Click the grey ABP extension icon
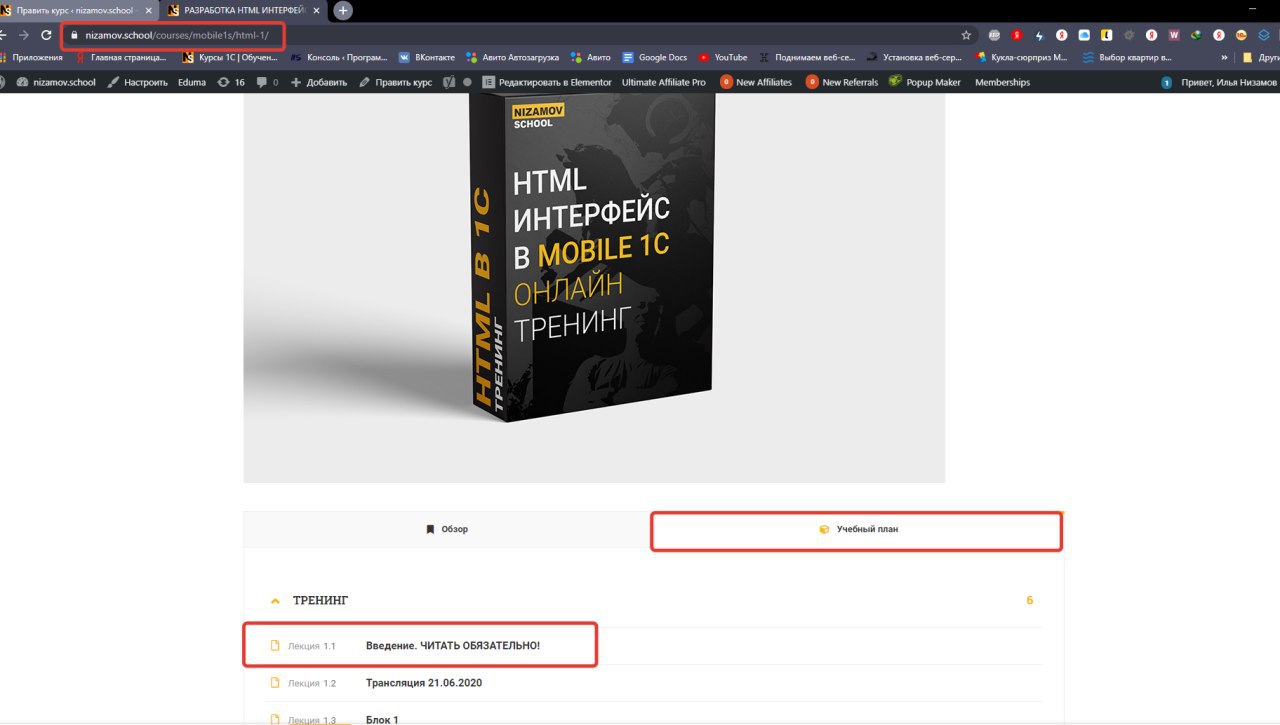 point(994,34)
